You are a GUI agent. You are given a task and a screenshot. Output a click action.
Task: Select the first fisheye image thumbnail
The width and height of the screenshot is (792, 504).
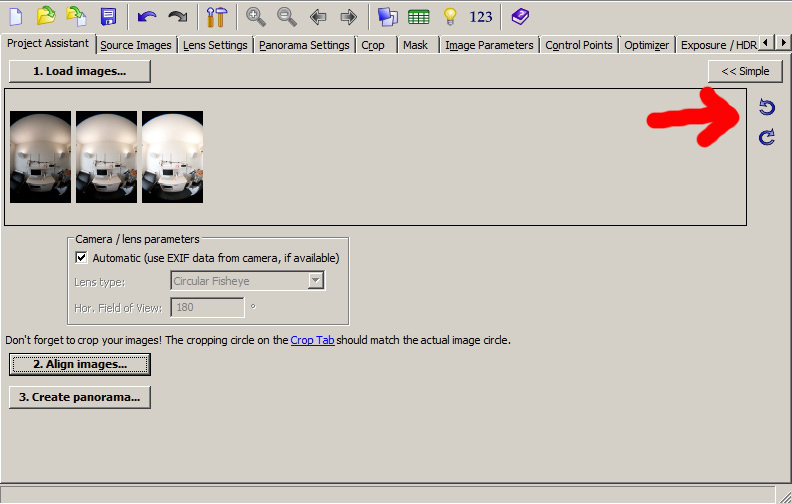[x=40, y=157]
